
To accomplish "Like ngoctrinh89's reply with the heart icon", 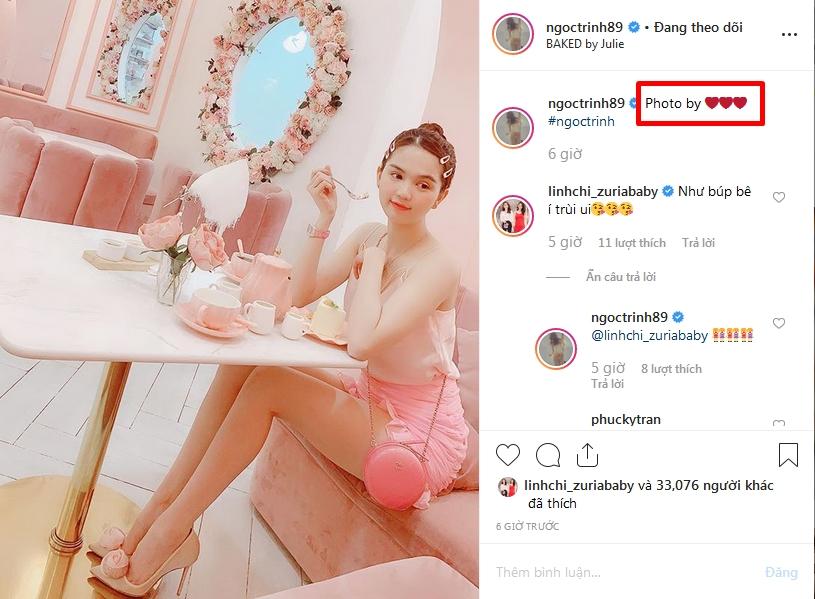I will pyautogui.click(x=779, y=323).
